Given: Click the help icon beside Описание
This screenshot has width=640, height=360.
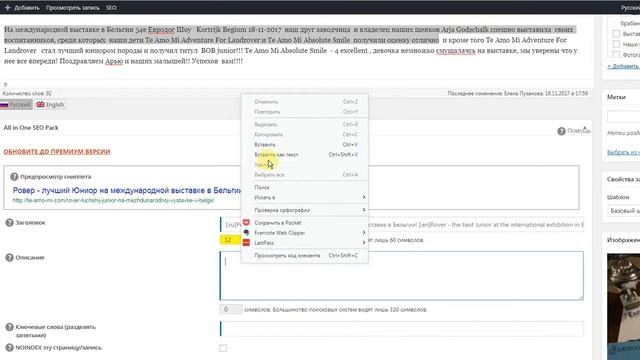Looking at the screenshot, I should (9, 258).
